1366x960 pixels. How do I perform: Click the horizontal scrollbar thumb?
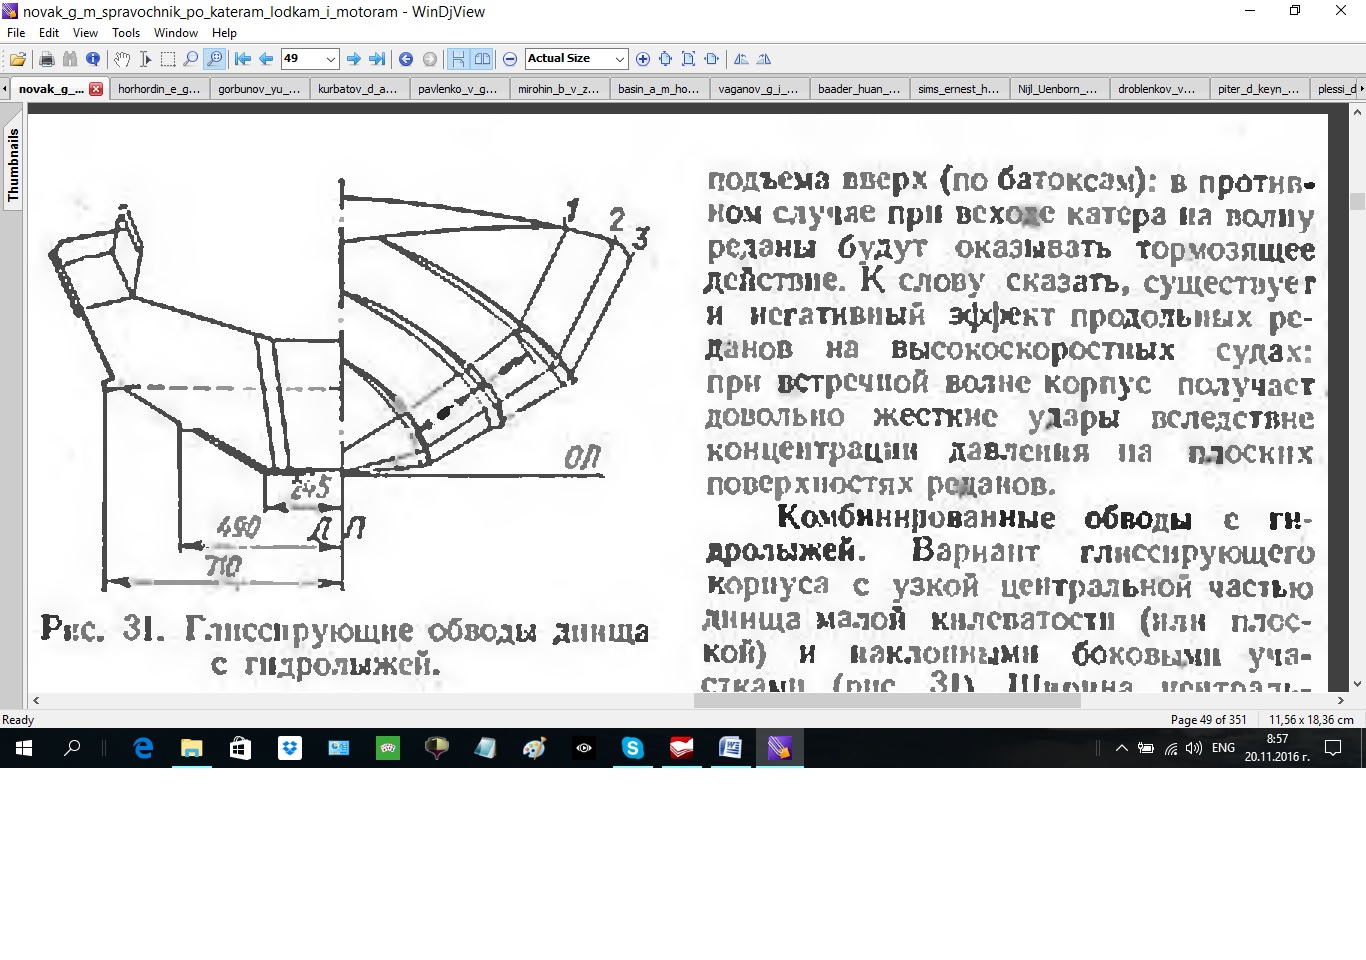pyautogui.click(x=886, y=701)
